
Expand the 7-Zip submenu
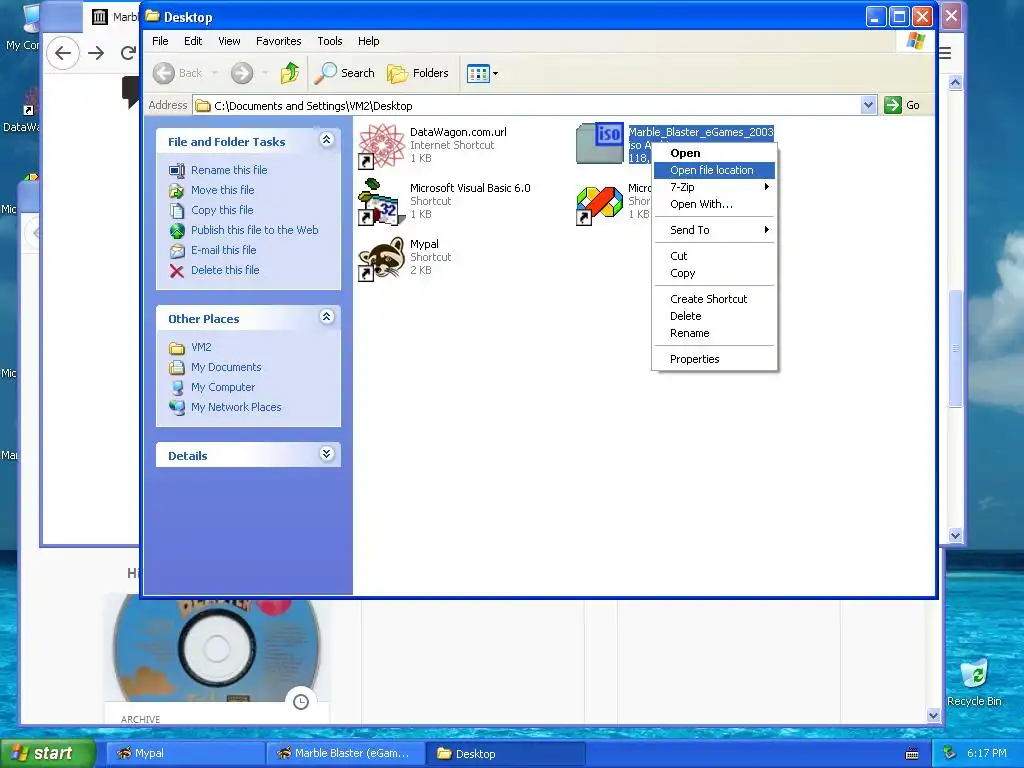point(714,187)
